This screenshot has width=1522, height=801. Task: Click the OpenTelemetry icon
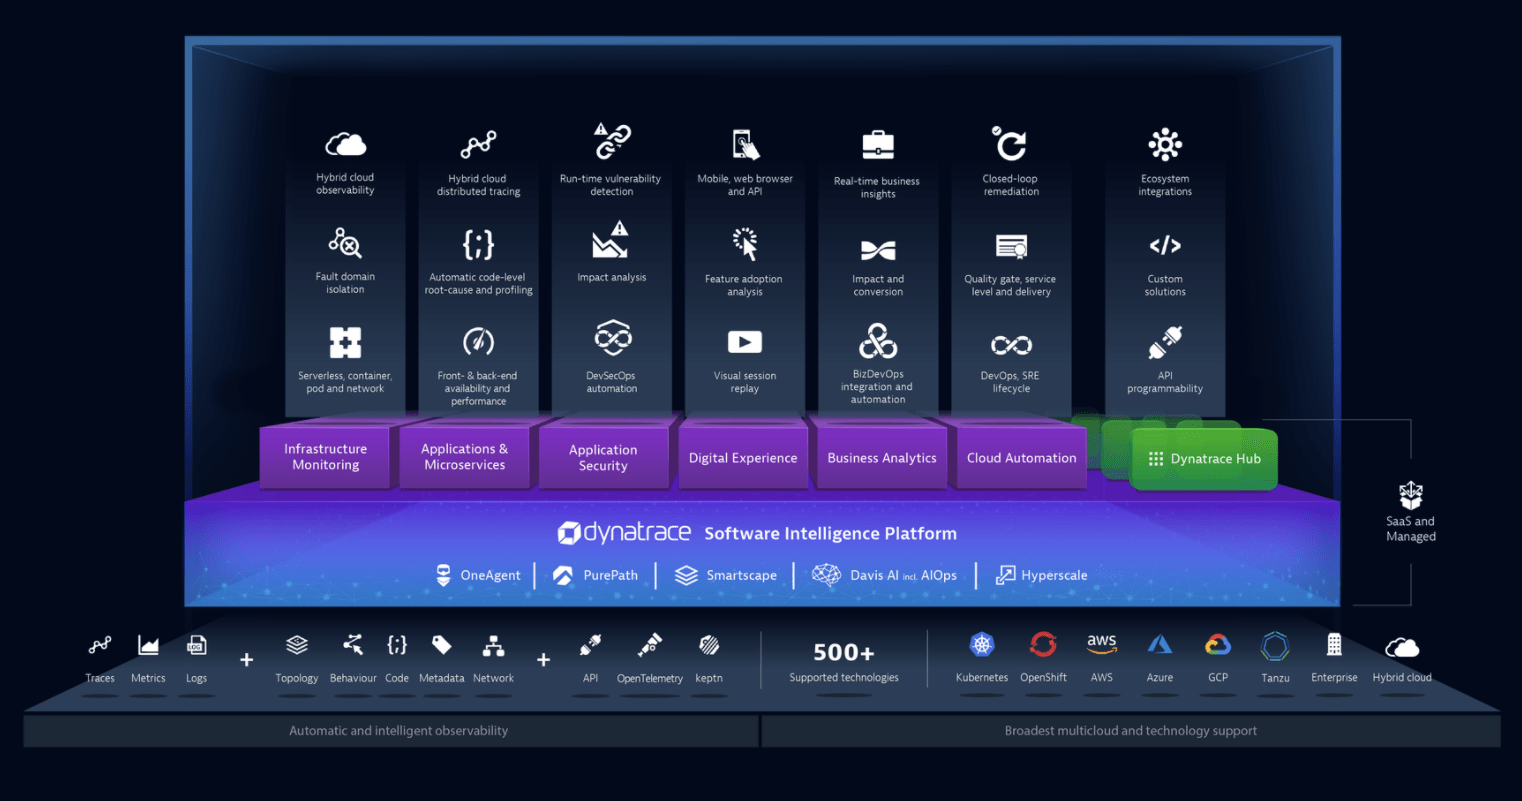(649, 645)
